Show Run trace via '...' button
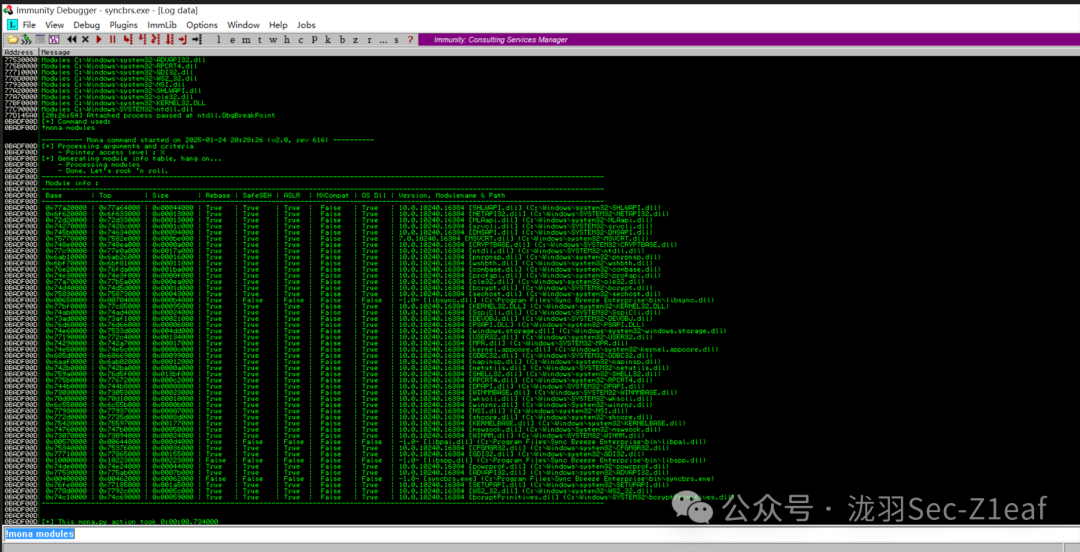This screenshot has height=552, width=1080. pos(383,40)
